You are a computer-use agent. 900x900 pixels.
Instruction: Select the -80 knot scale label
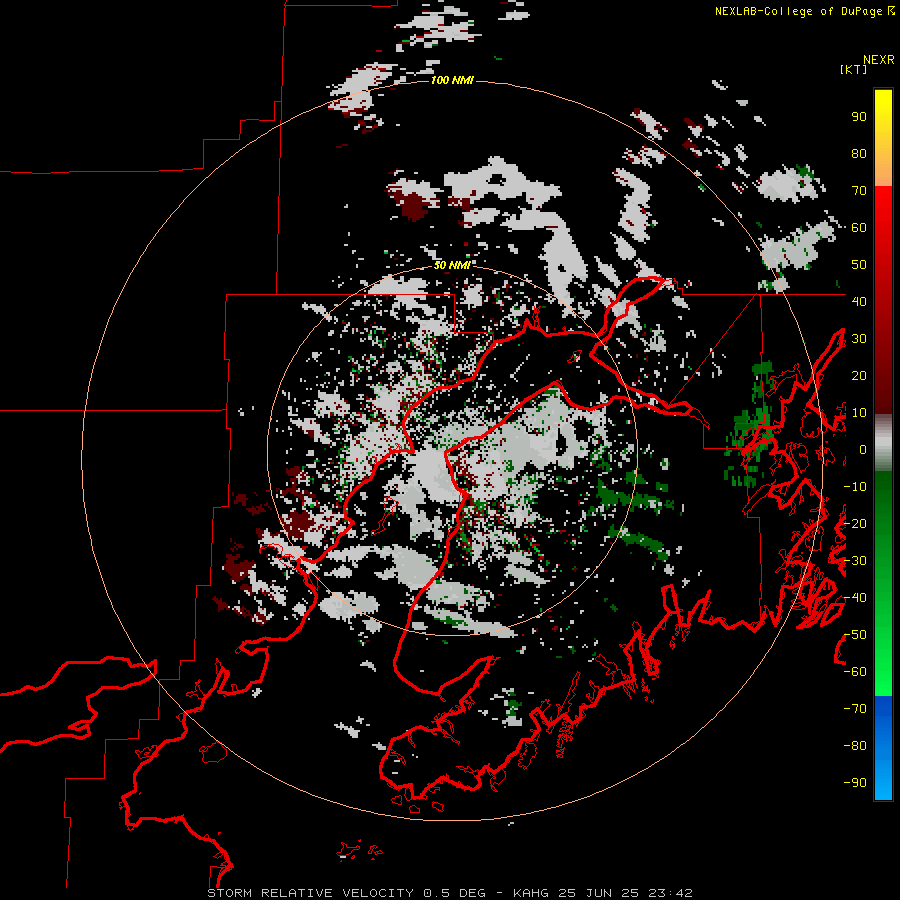[x=855, y=746]
